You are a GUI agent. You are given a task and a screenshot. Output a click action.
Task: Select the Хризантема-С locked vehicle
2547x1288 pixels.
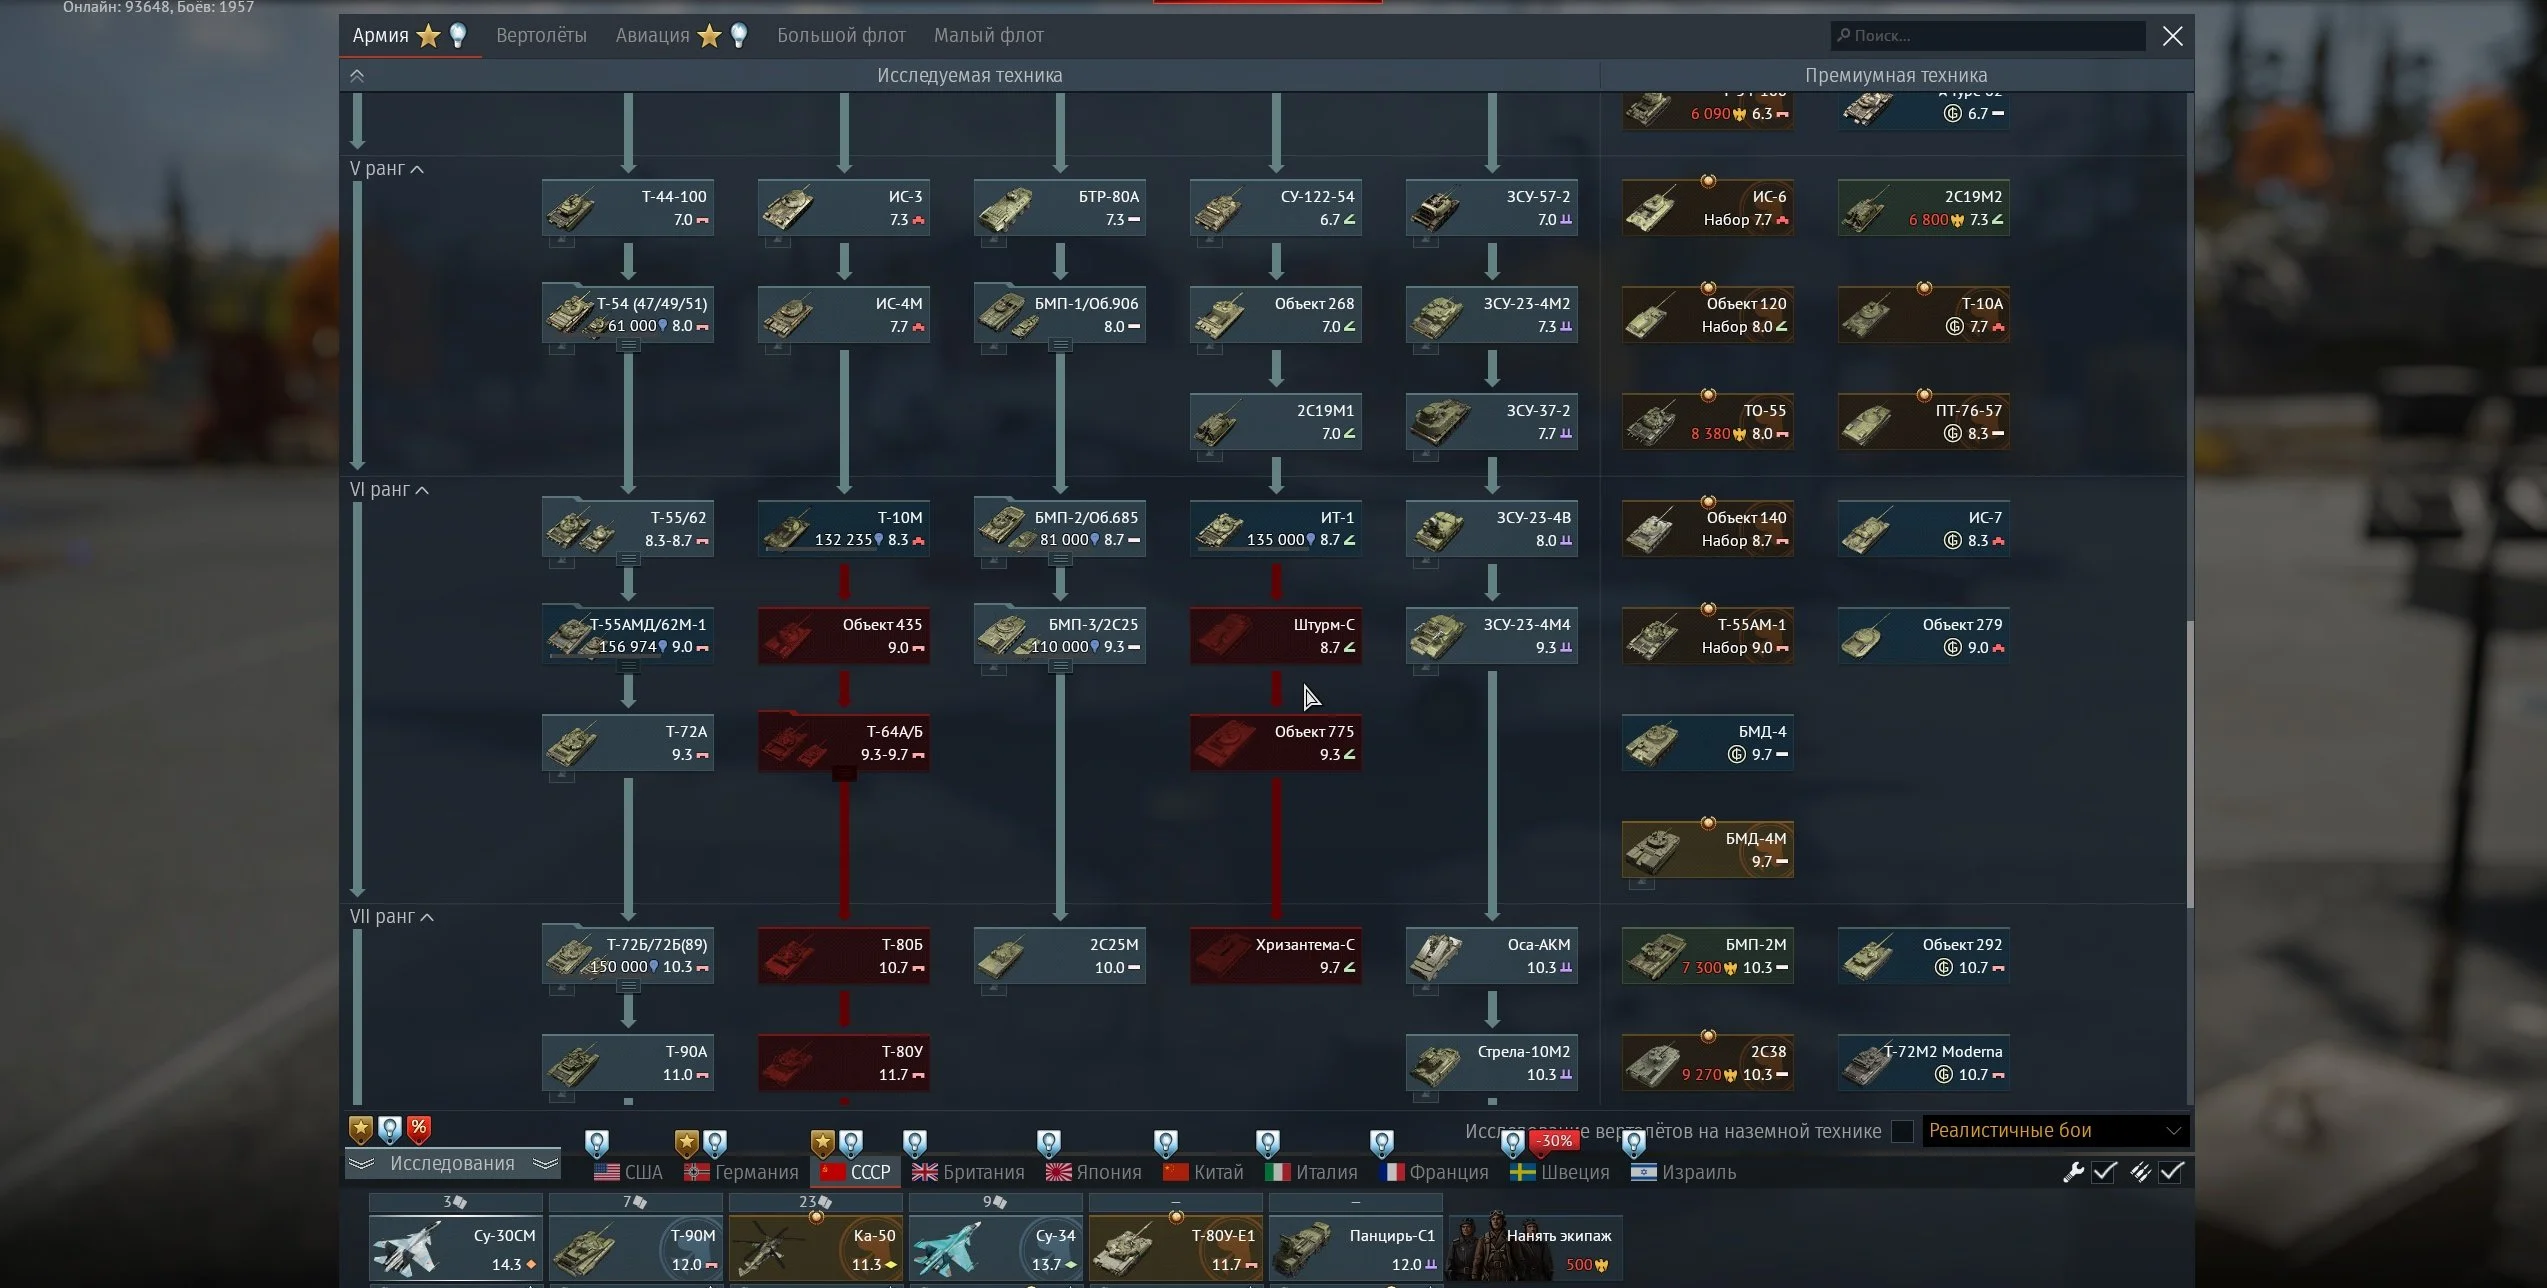1275,956
